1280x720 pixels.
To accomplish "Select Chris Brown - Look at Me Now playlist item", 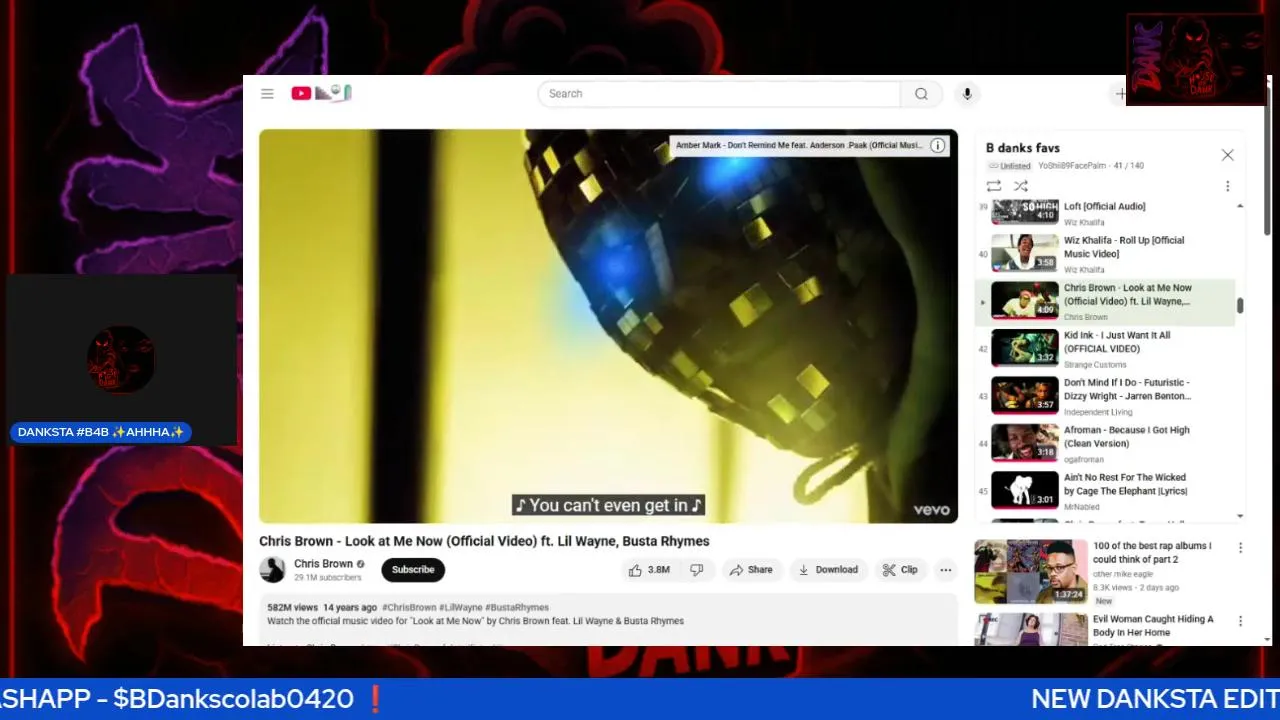I will point(1105,301).
